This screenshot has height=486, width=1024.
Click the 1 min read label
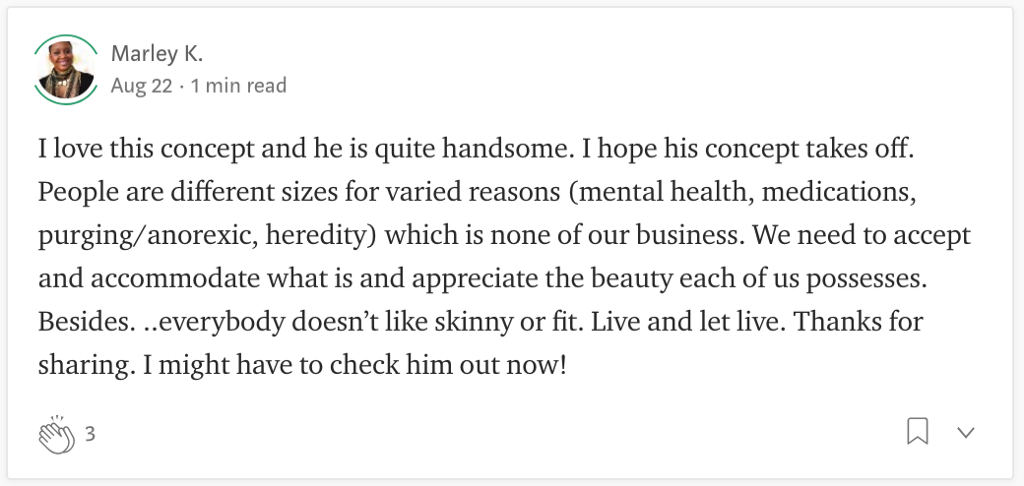point(238,86)
